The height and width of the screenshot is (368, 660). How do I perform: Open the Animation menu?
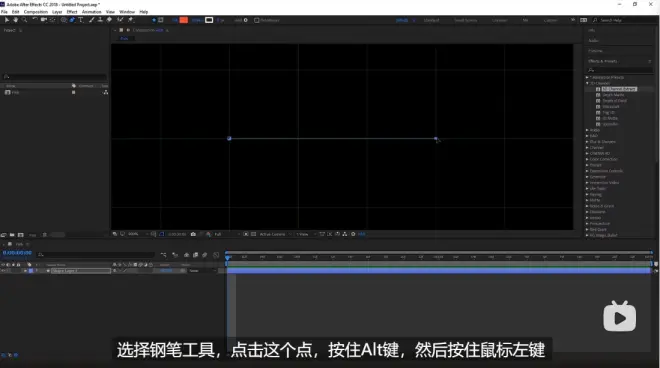(92, 12)
